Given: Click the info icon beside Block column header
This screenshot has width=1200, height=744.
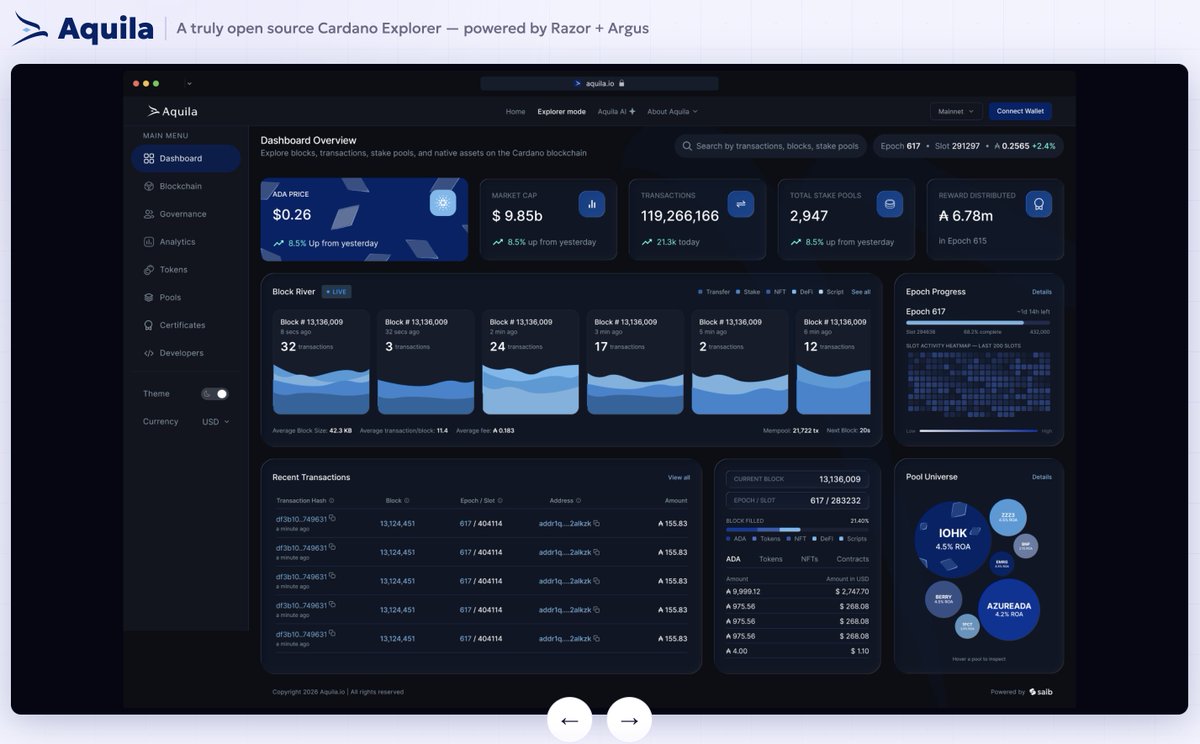Looking at the screenshot, I should pos(408,500).
